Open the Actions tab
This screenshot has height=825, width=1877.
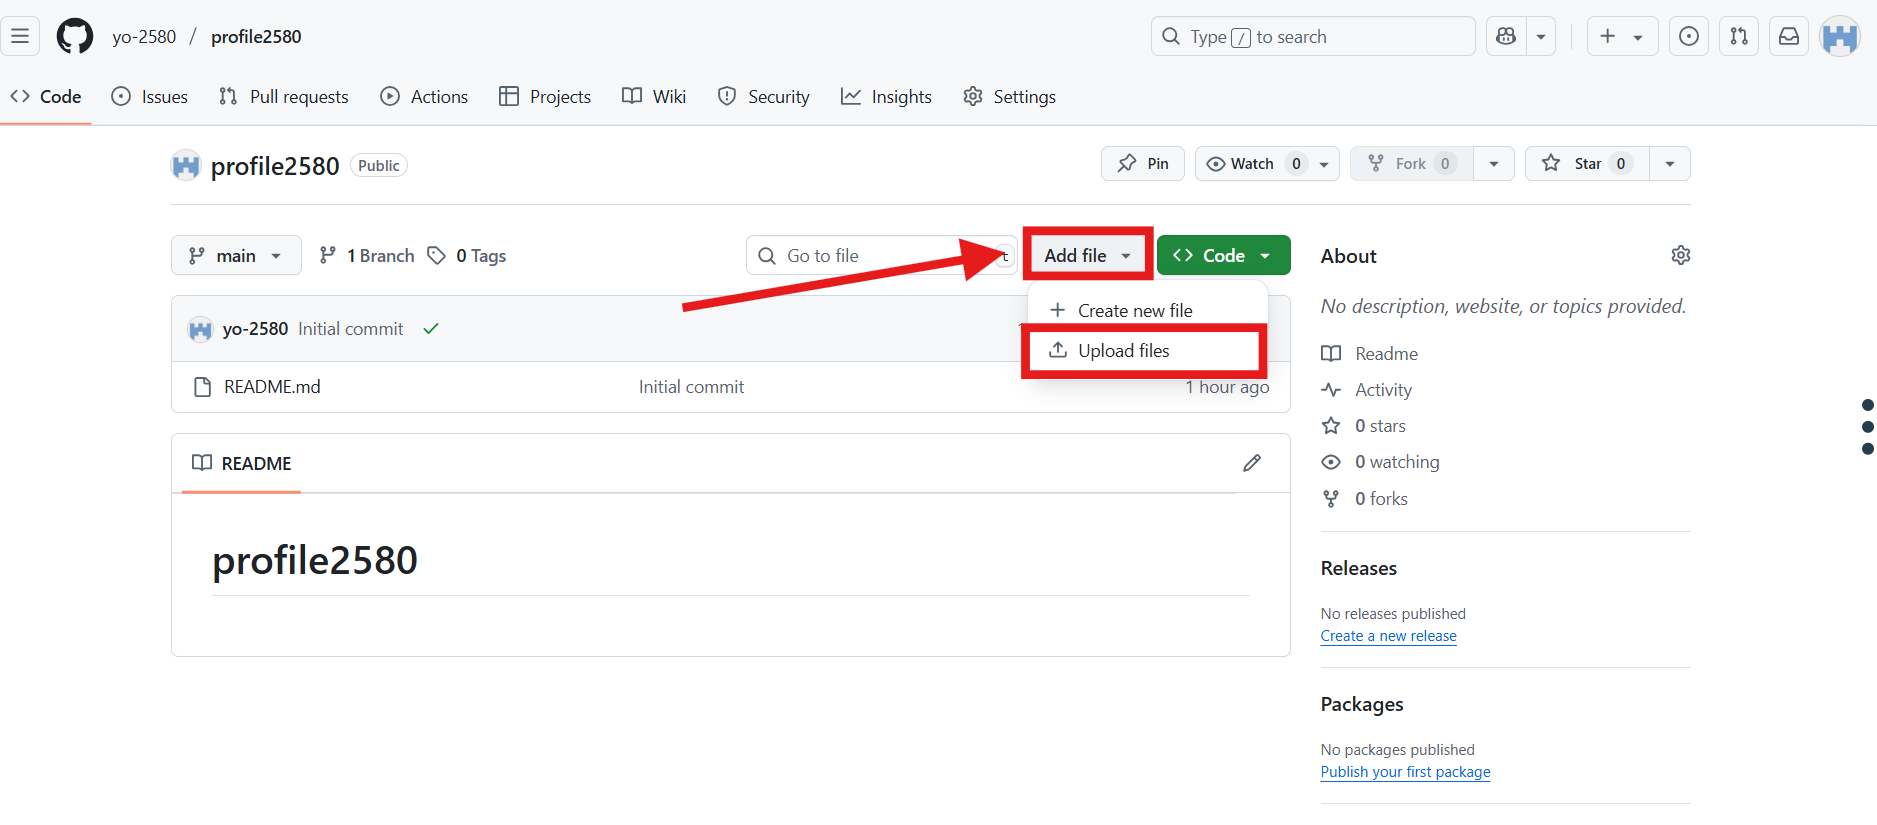point(424,97)
